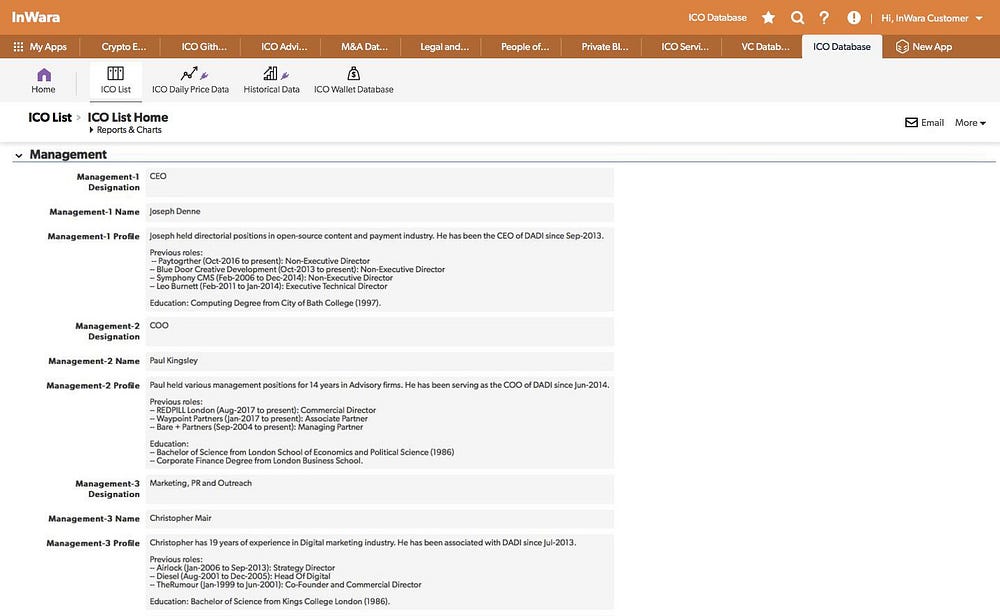Click the Management-3 Designation label
Viewport: 1000px width, 616px height.
[107, 488]
